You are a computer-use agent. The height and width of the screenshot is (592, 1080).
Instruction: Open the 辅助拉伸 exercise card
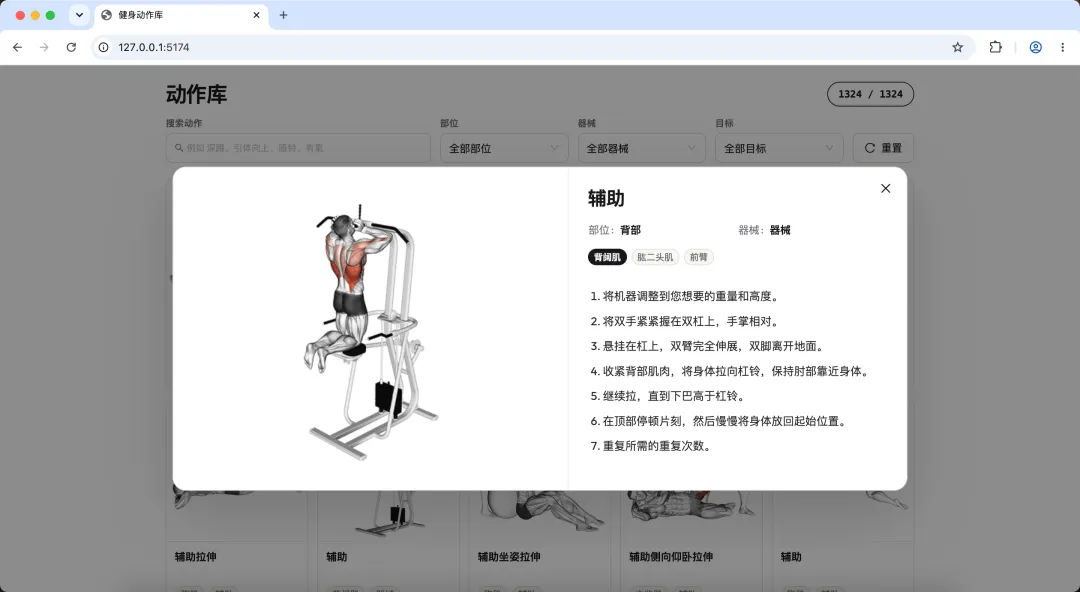coord(236,541)
